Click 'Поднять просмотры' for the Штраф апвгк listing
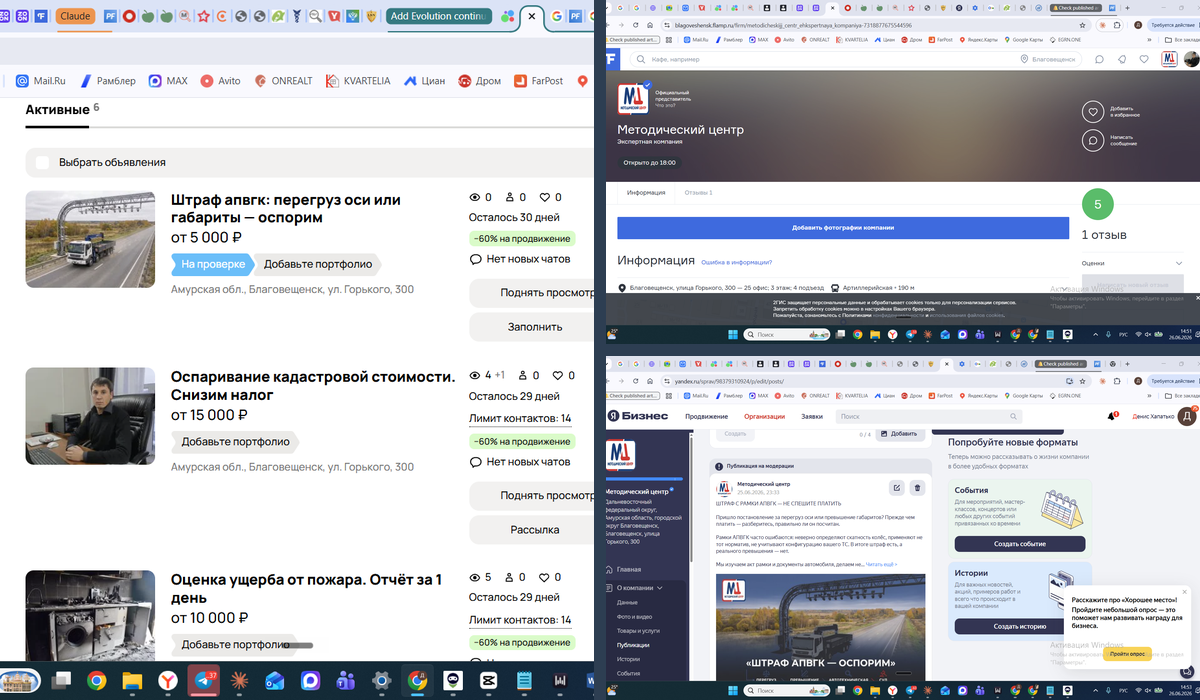This screenshot has width=1200, height=700. click(x=532, y=293)
